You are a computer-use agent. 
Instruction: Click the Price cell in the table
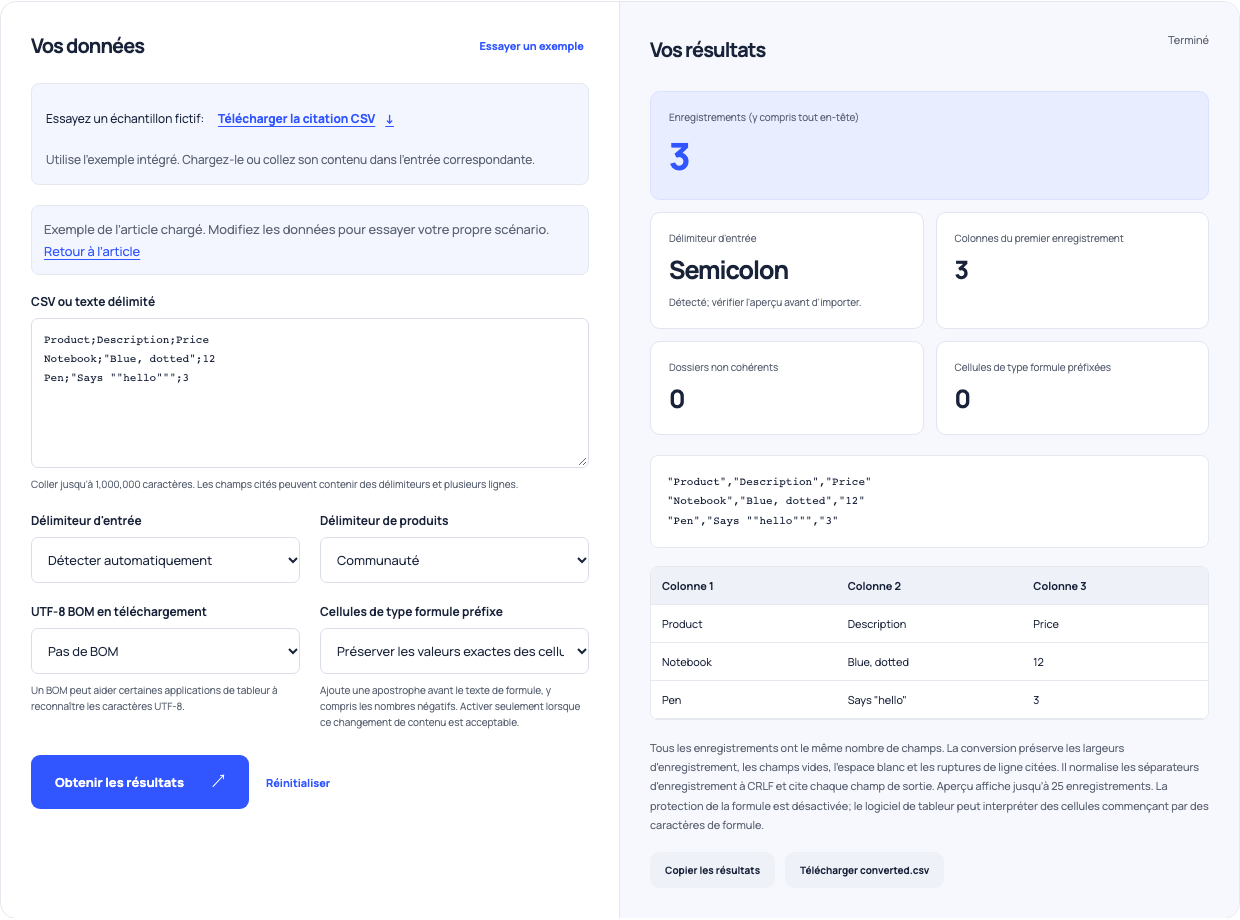[x=1115, y=624]
